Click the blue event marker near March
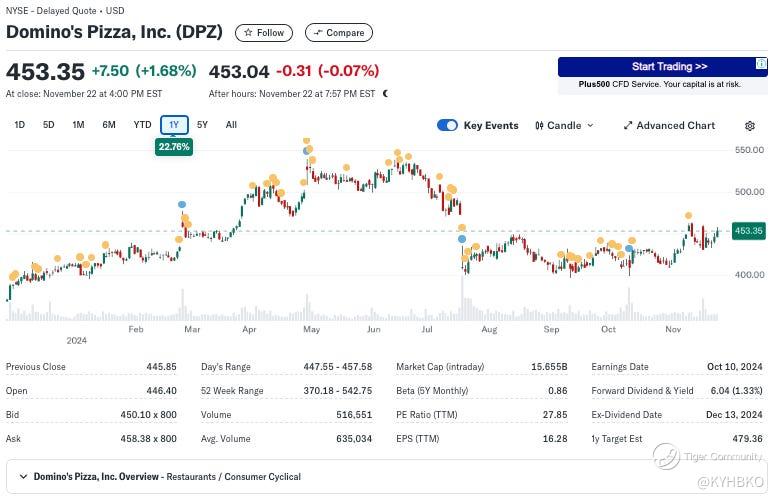The image size is (778, 500). tap(182, 204)
